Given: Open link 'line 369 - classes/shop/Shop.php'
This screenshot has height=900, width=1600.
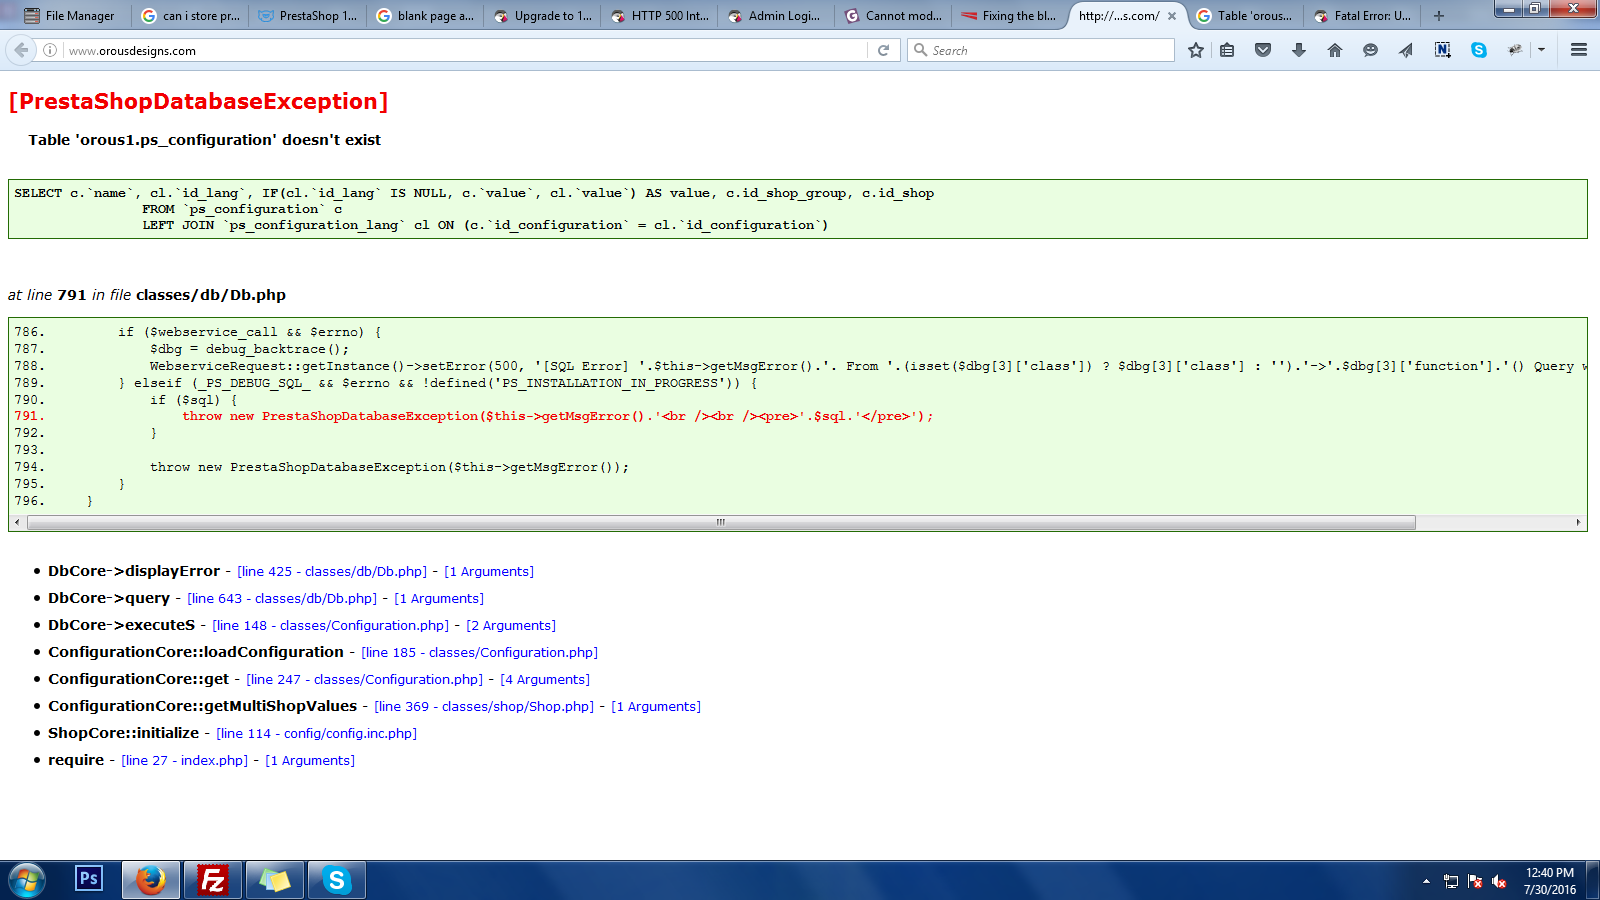Looking at the screenshot, I should coord(484,707).
